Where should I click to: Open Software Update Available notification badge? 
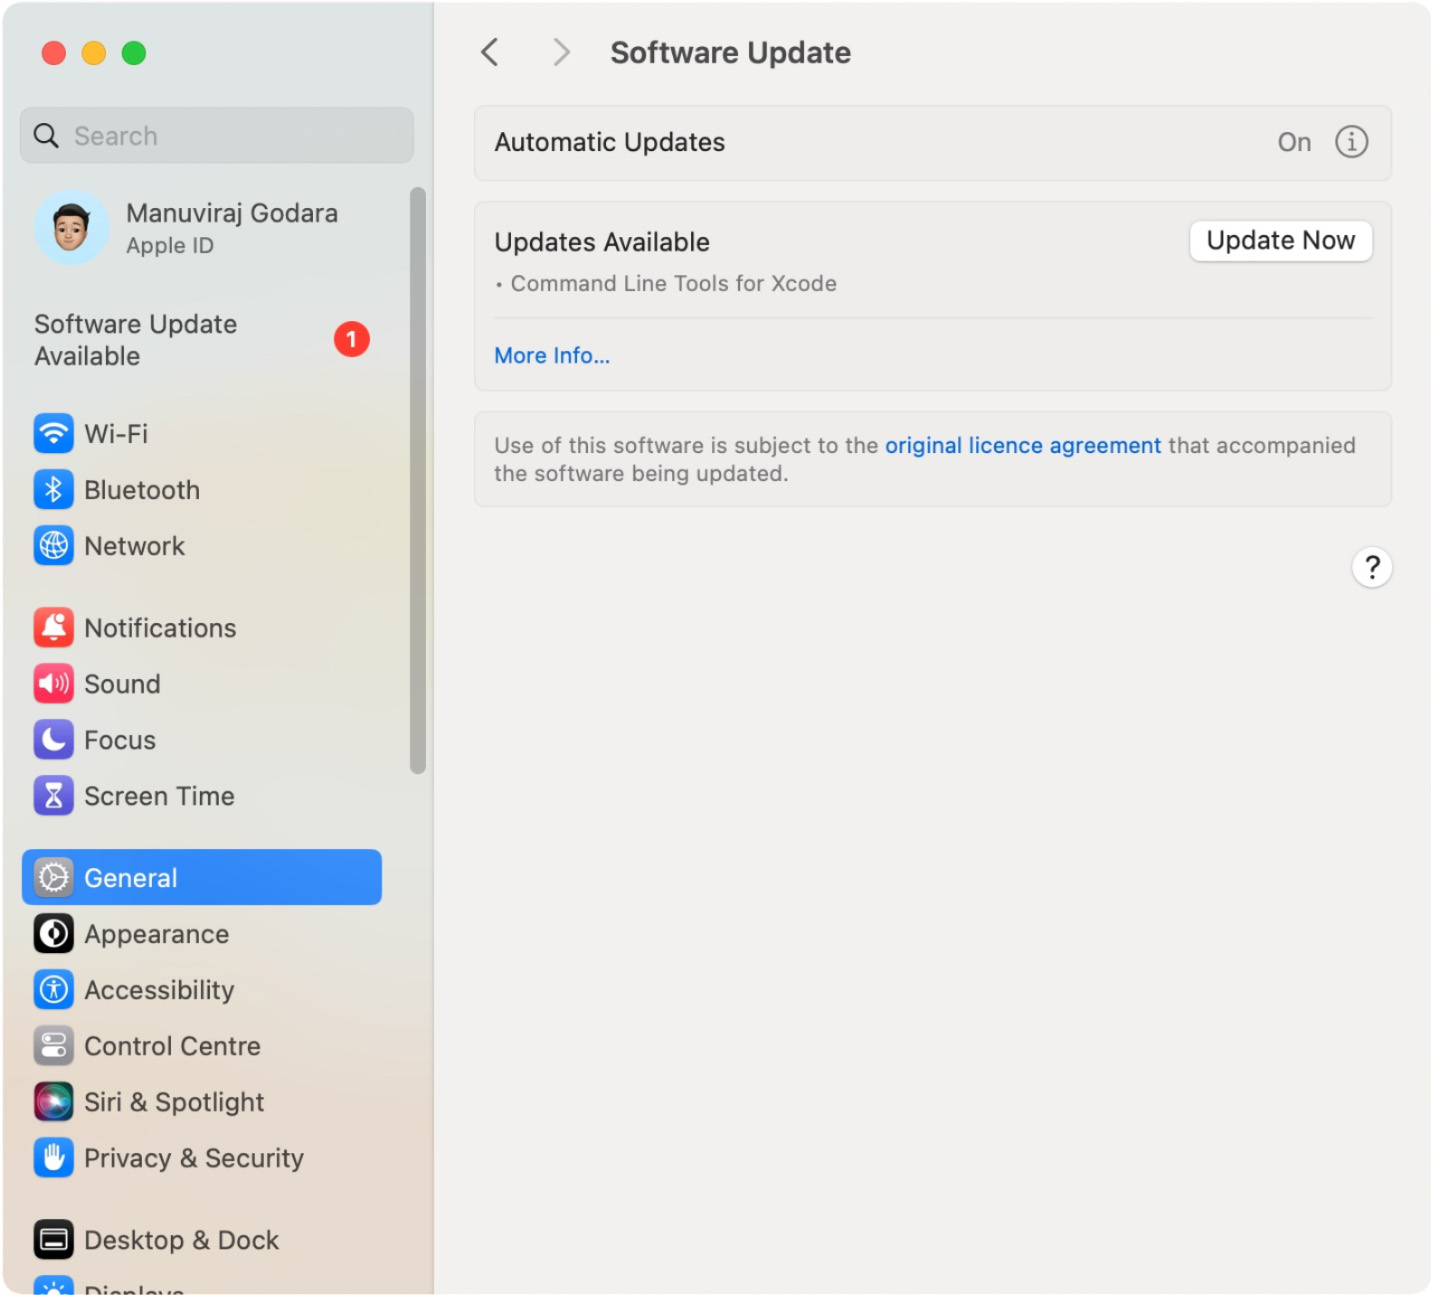351,339
